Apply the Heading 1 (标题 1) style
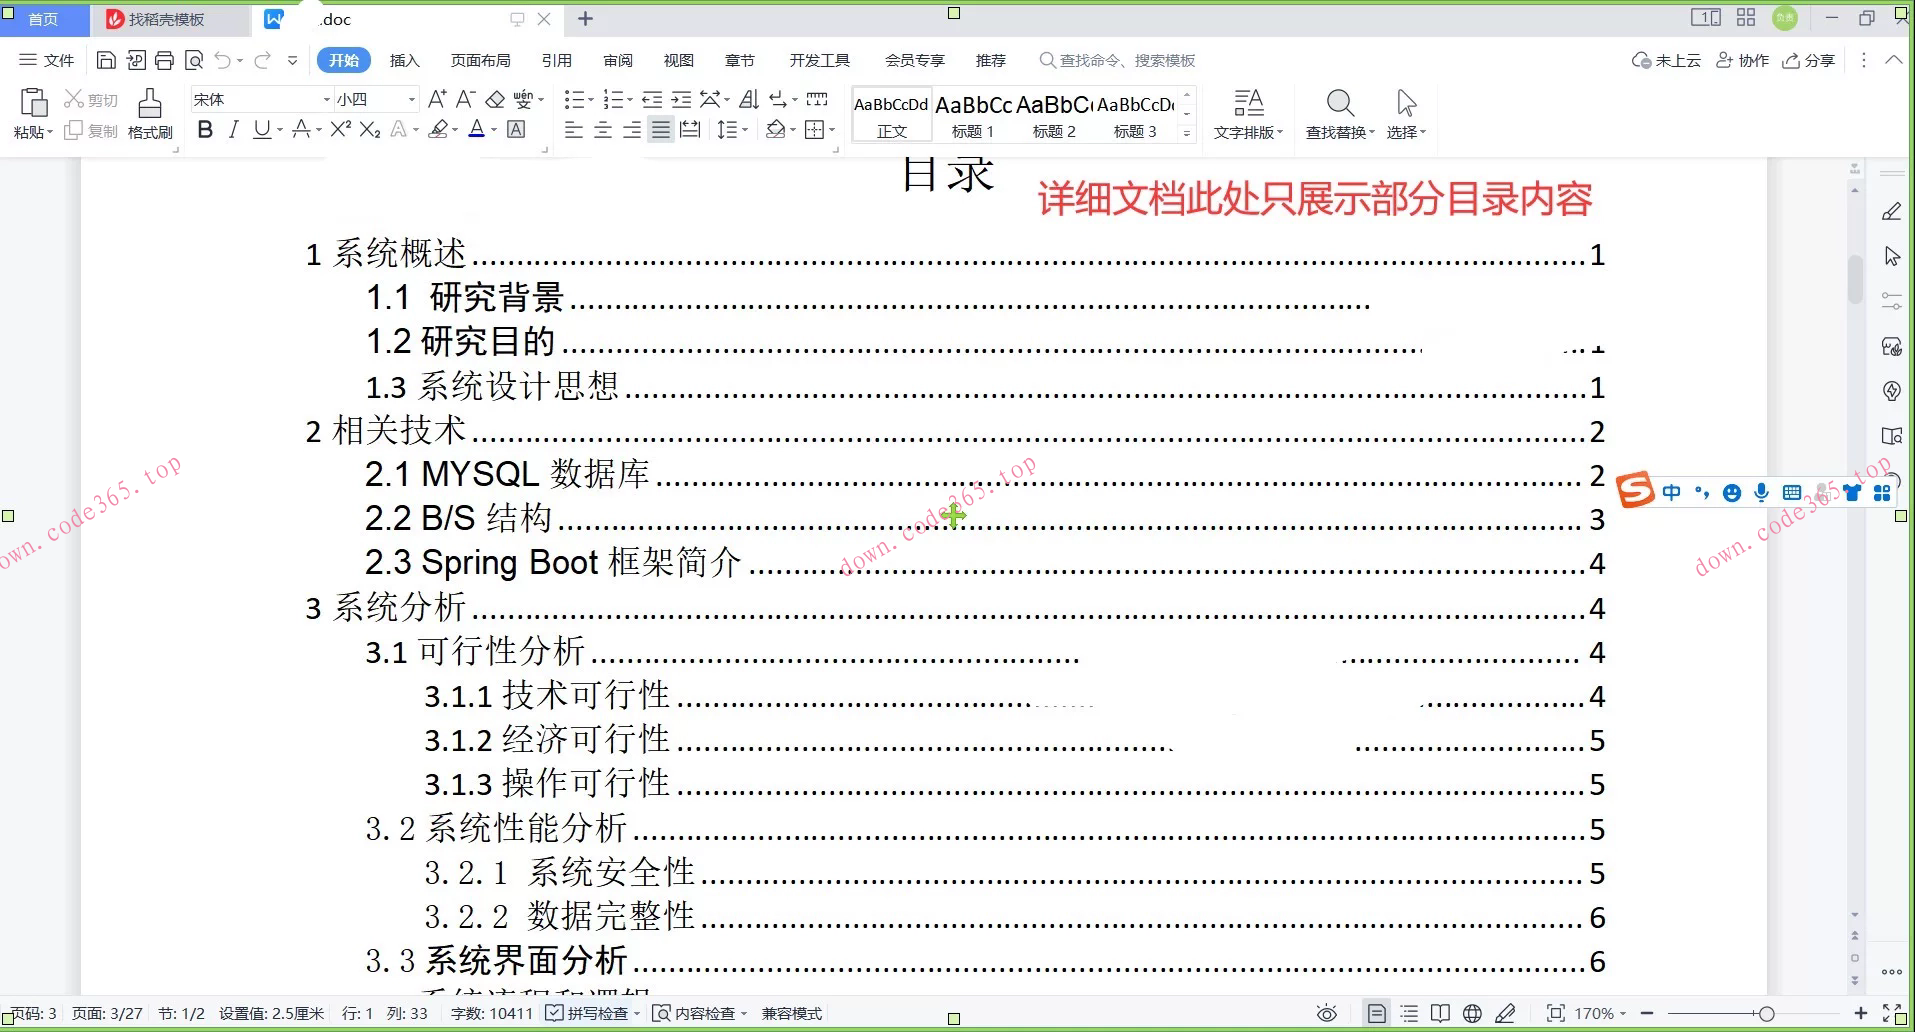The height and width of the screenshot is (1032, 1915). click(x=972, y=115)
